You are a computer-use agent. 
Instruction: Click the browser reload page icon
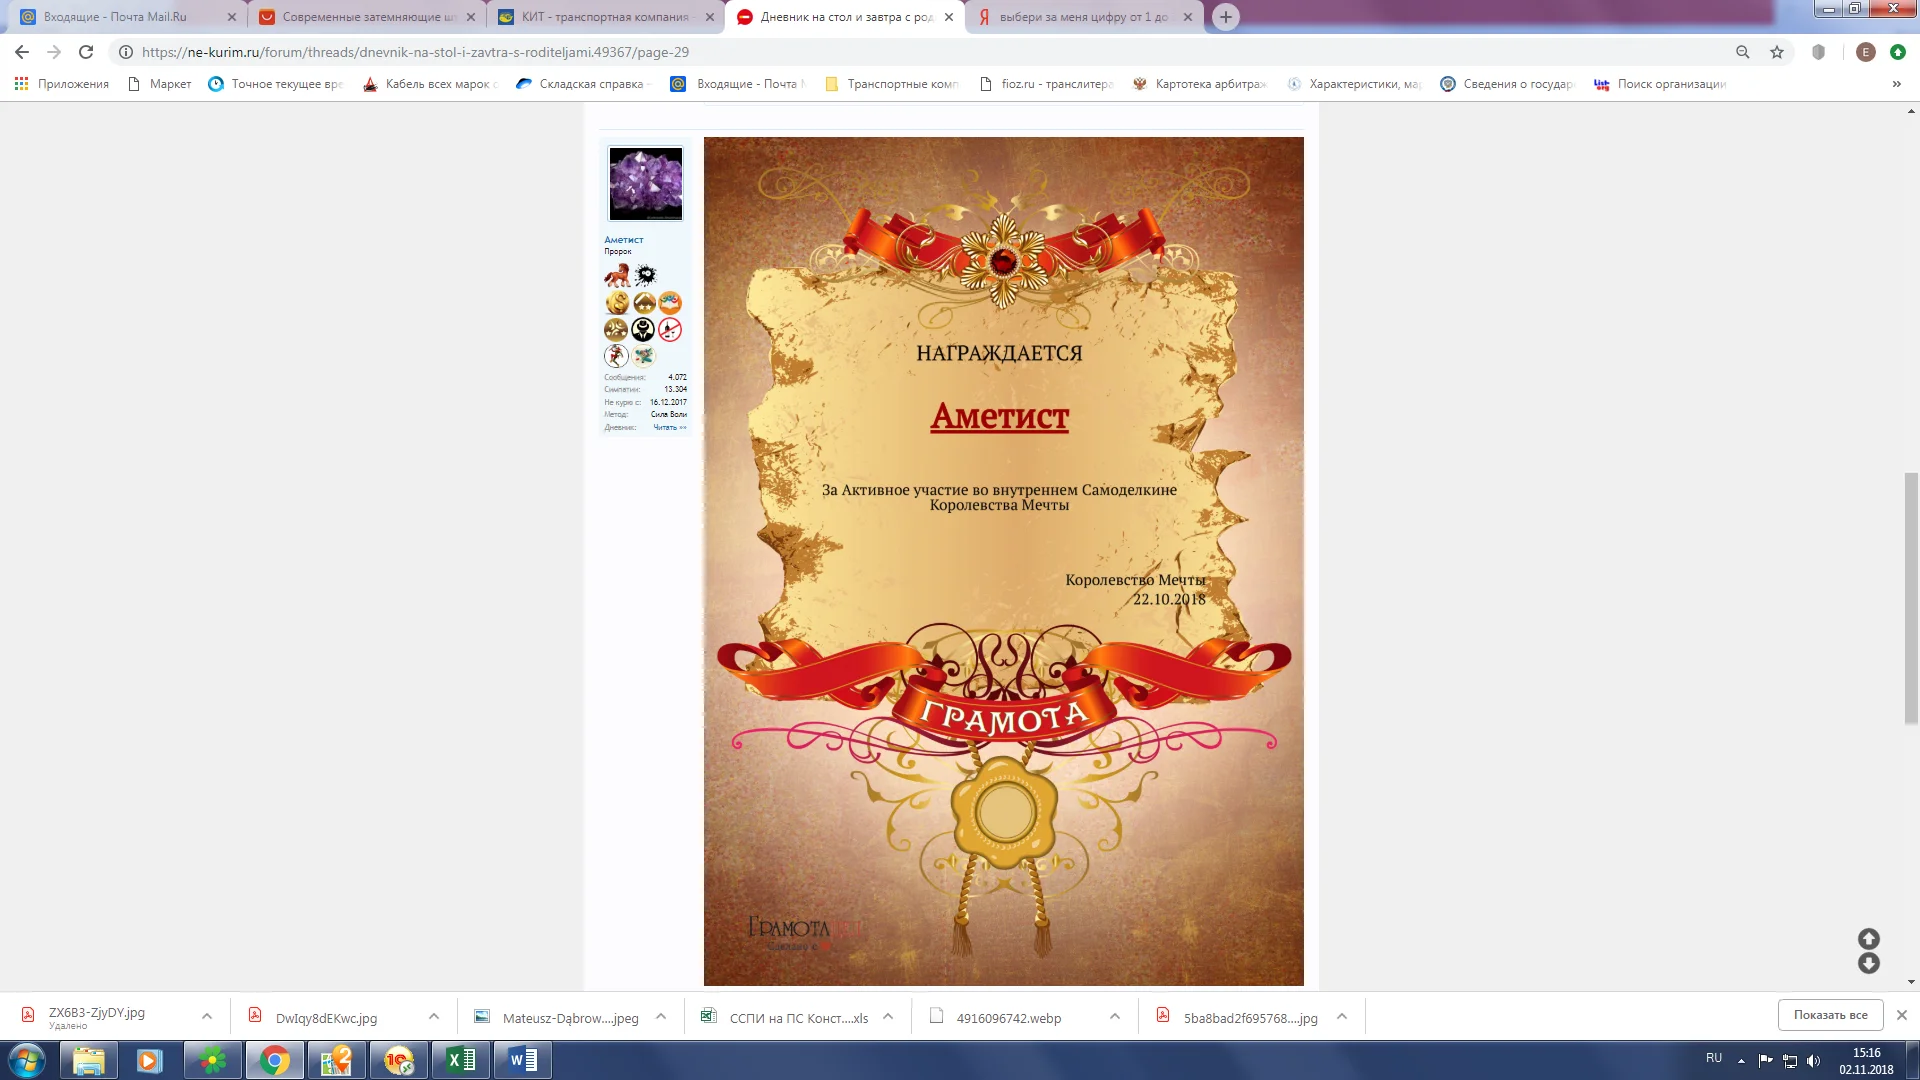point(86,52)
